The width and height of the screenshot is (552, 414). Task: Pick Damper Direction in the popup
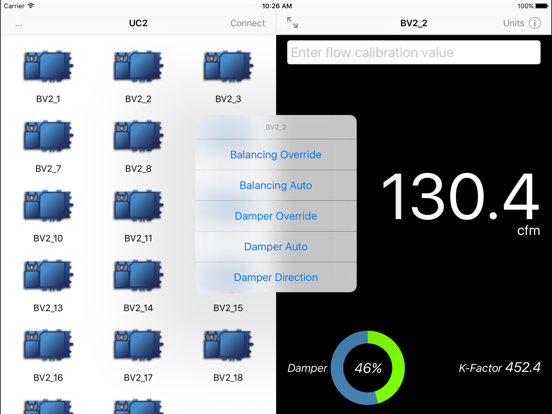pyautogui.click(x=276, y=277)
